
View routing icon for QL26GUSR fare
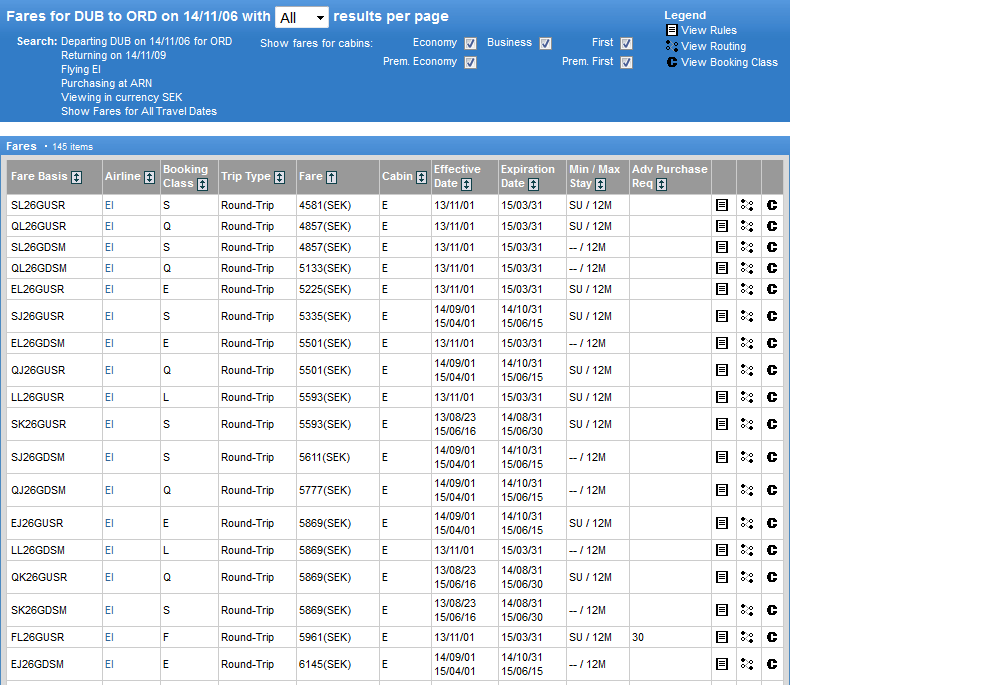coord(747,226)
